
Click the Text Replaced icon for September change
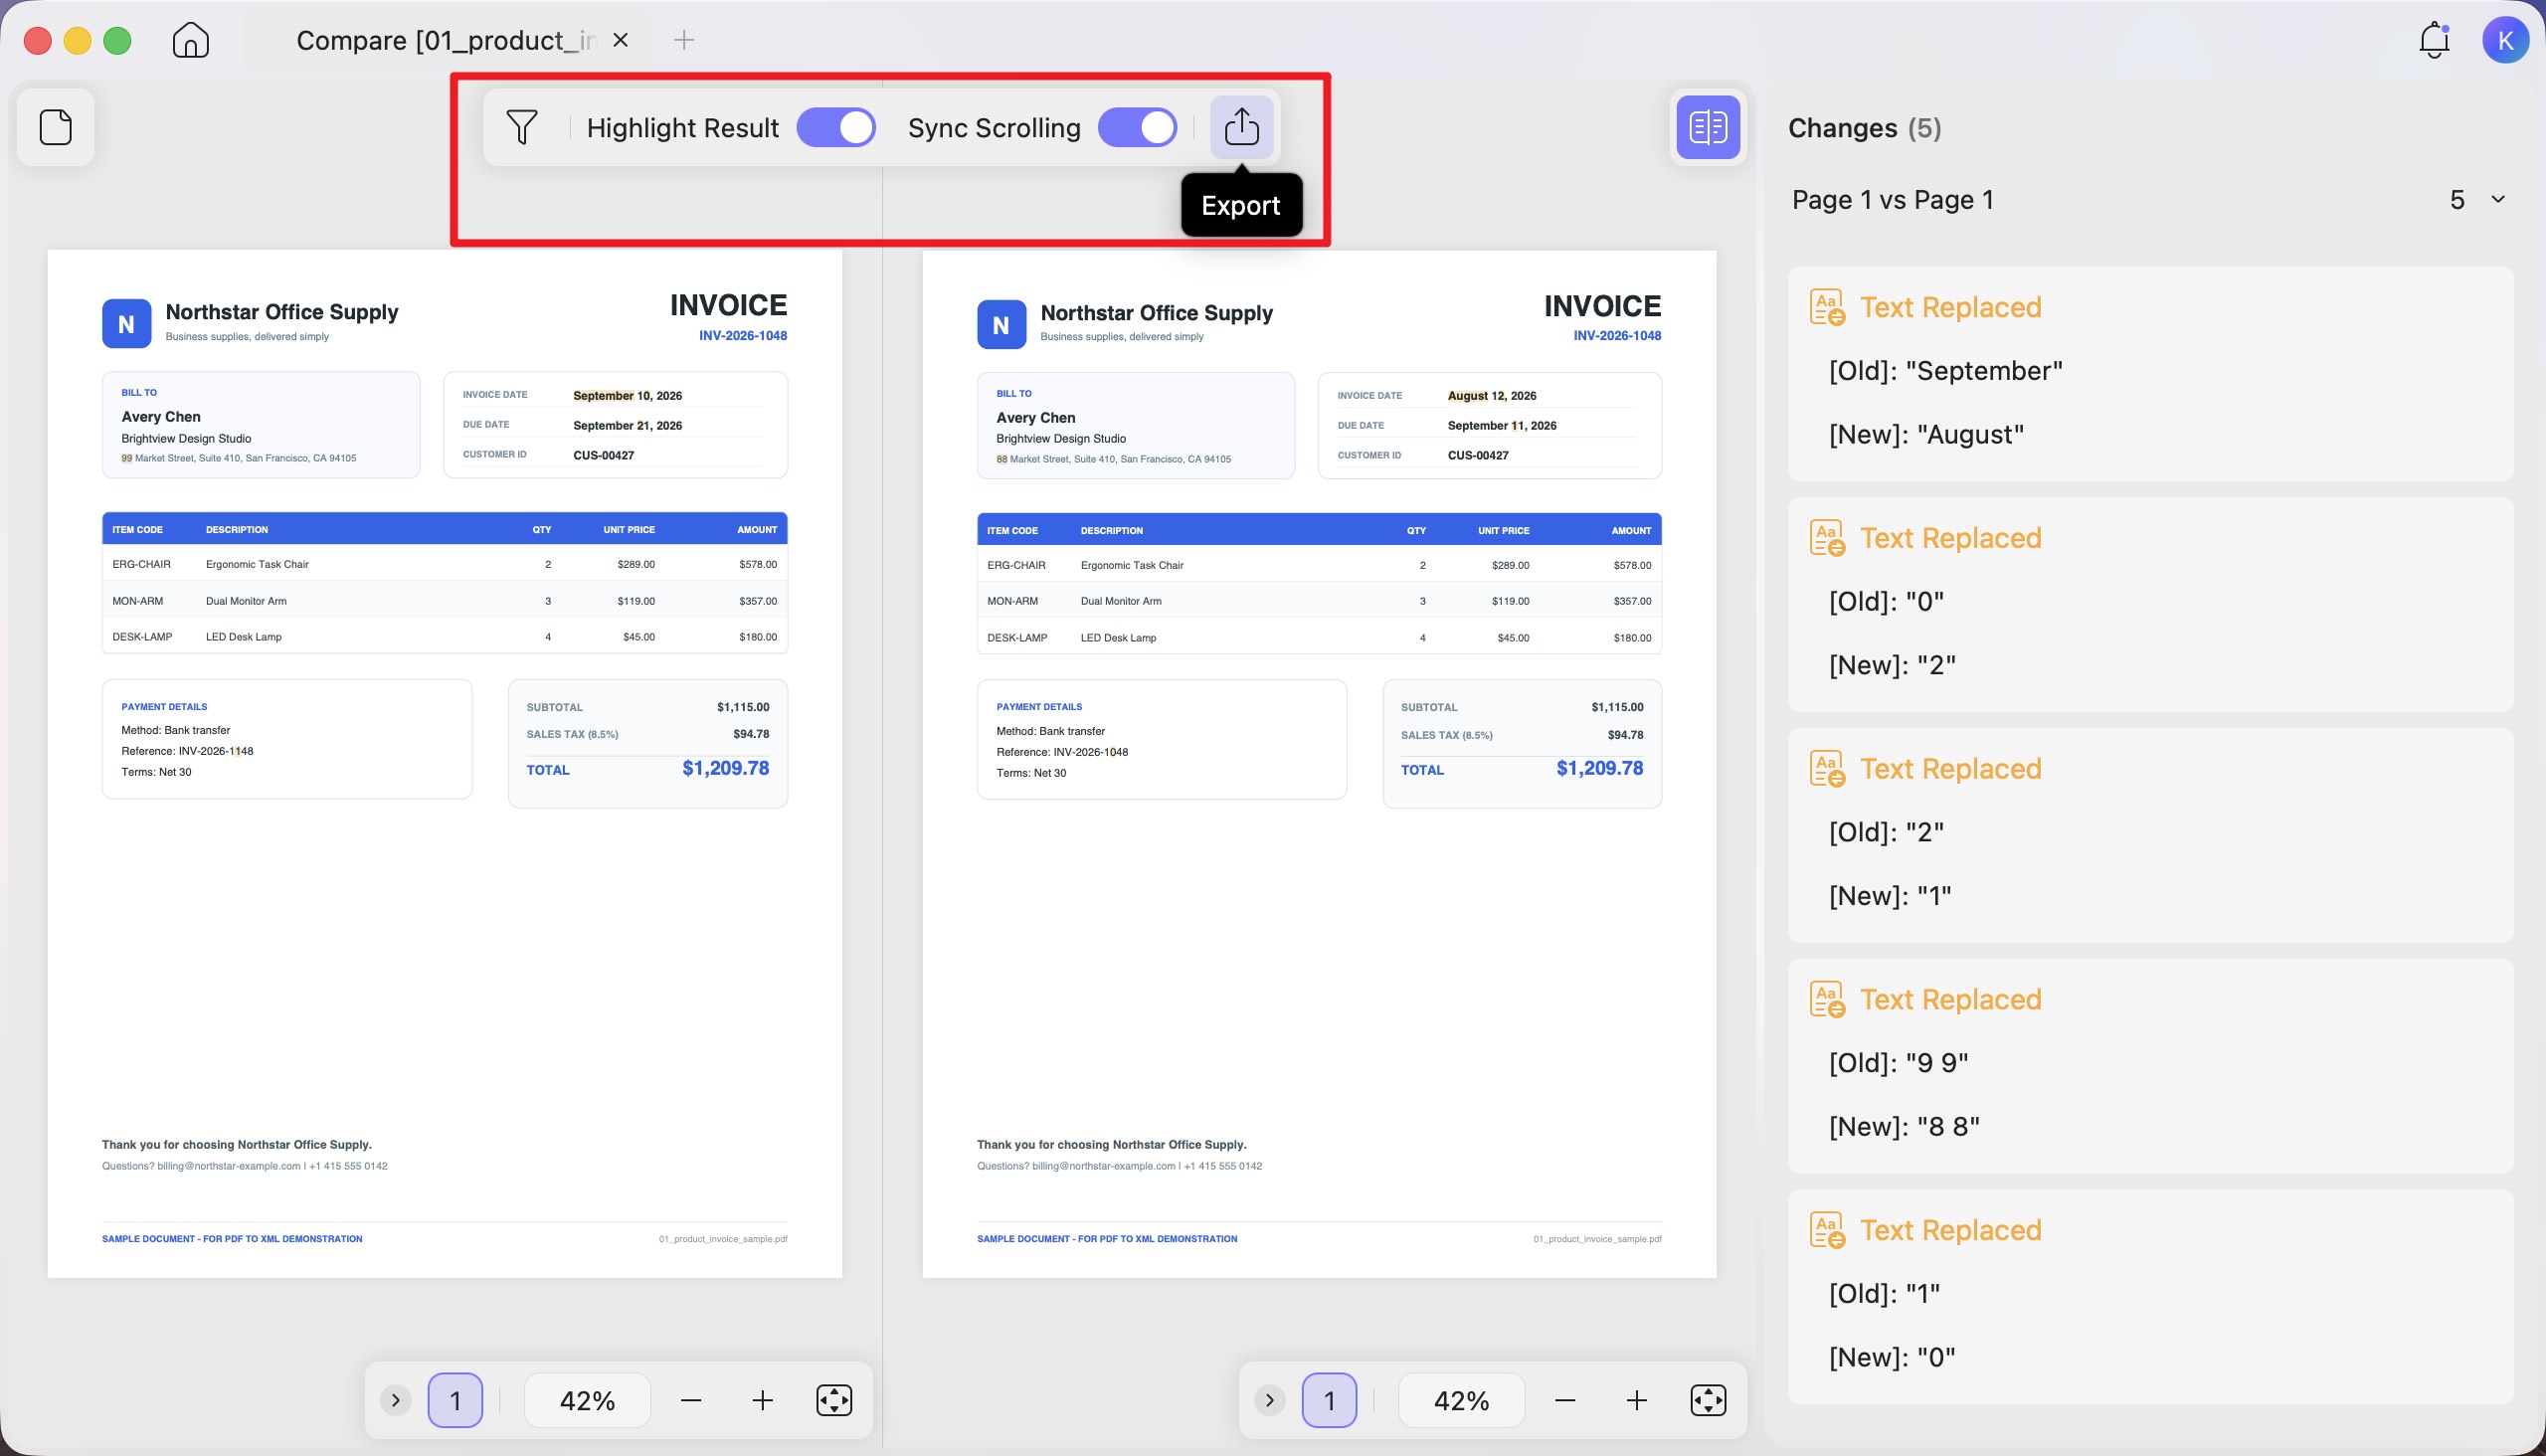(1828, 307)
